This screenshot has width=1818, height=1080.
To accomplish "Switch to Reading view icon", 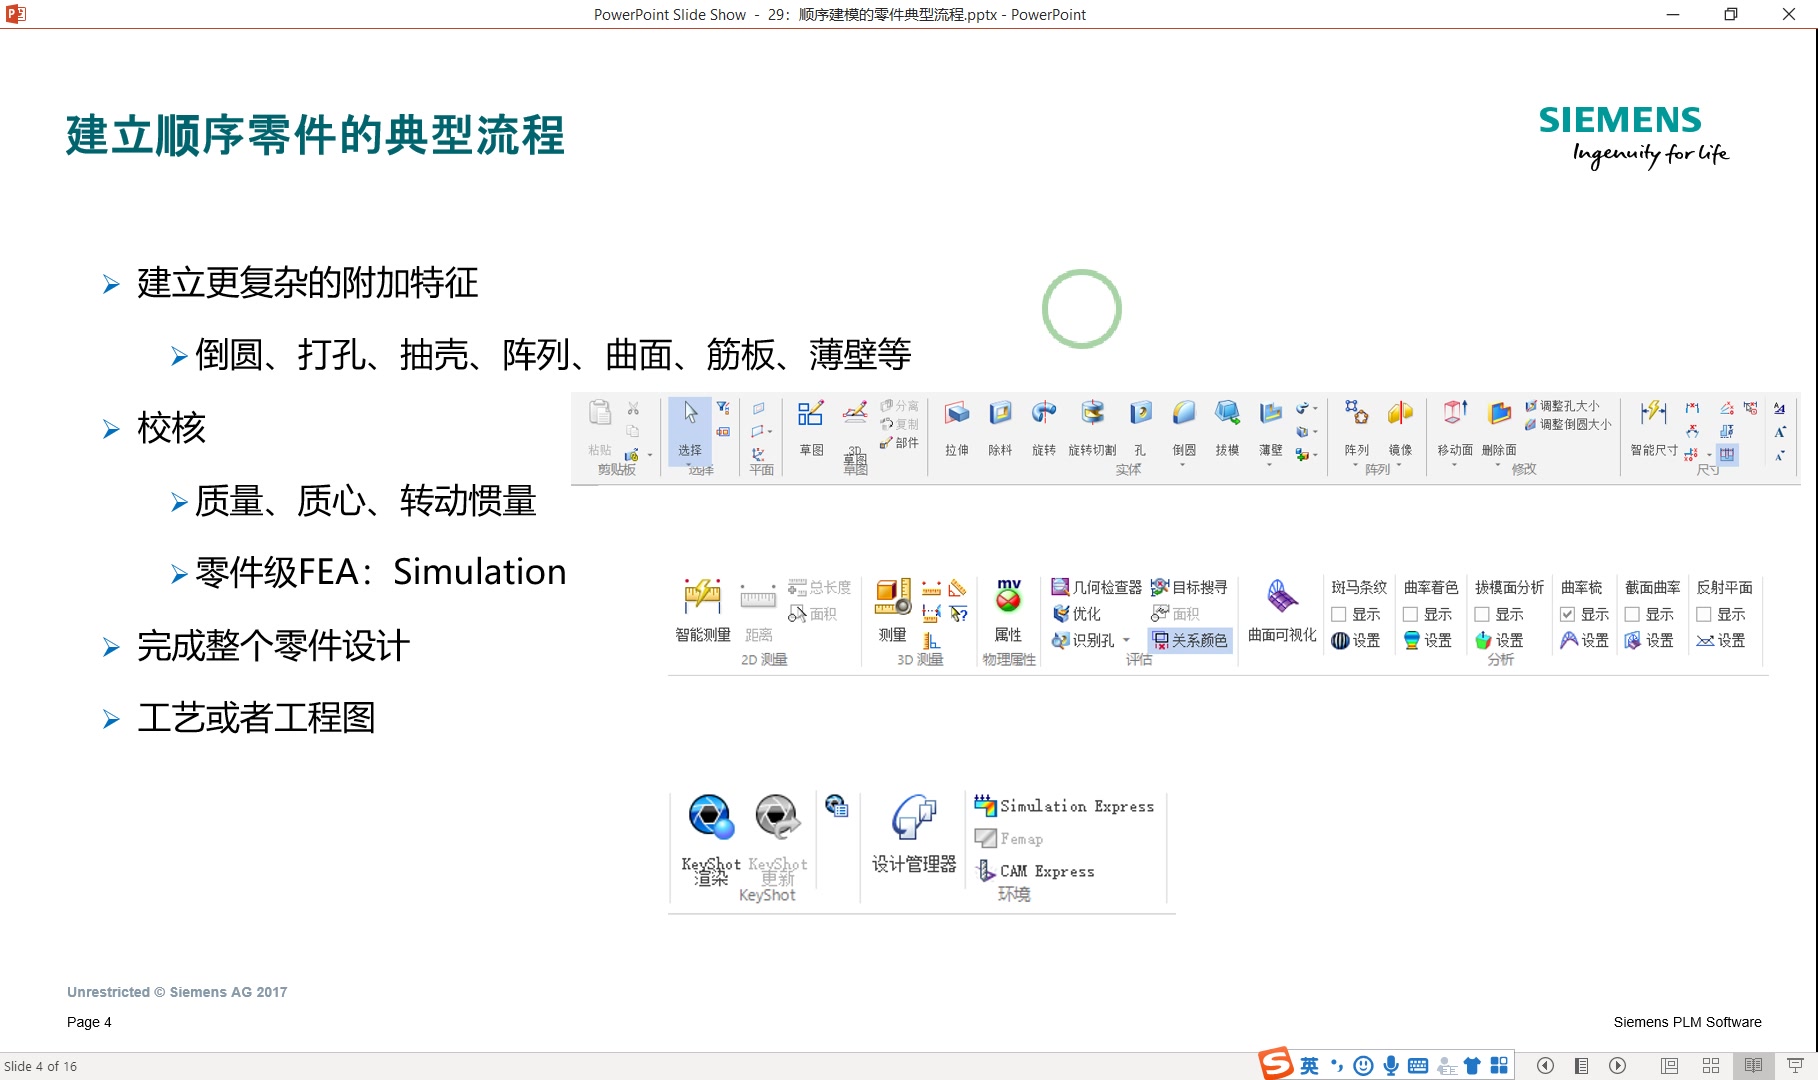I will [1753, 1066].
